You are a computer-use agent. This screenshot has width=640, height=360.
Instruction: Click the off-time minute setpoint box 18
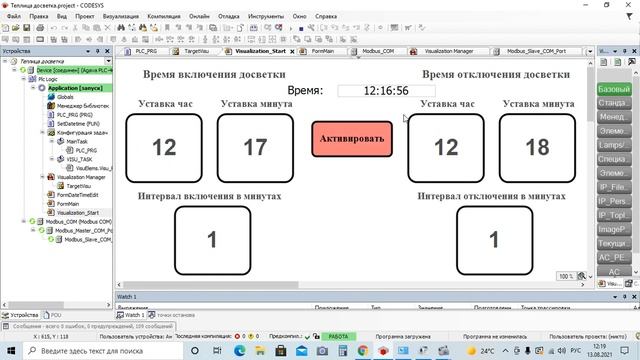click(538, 148)
